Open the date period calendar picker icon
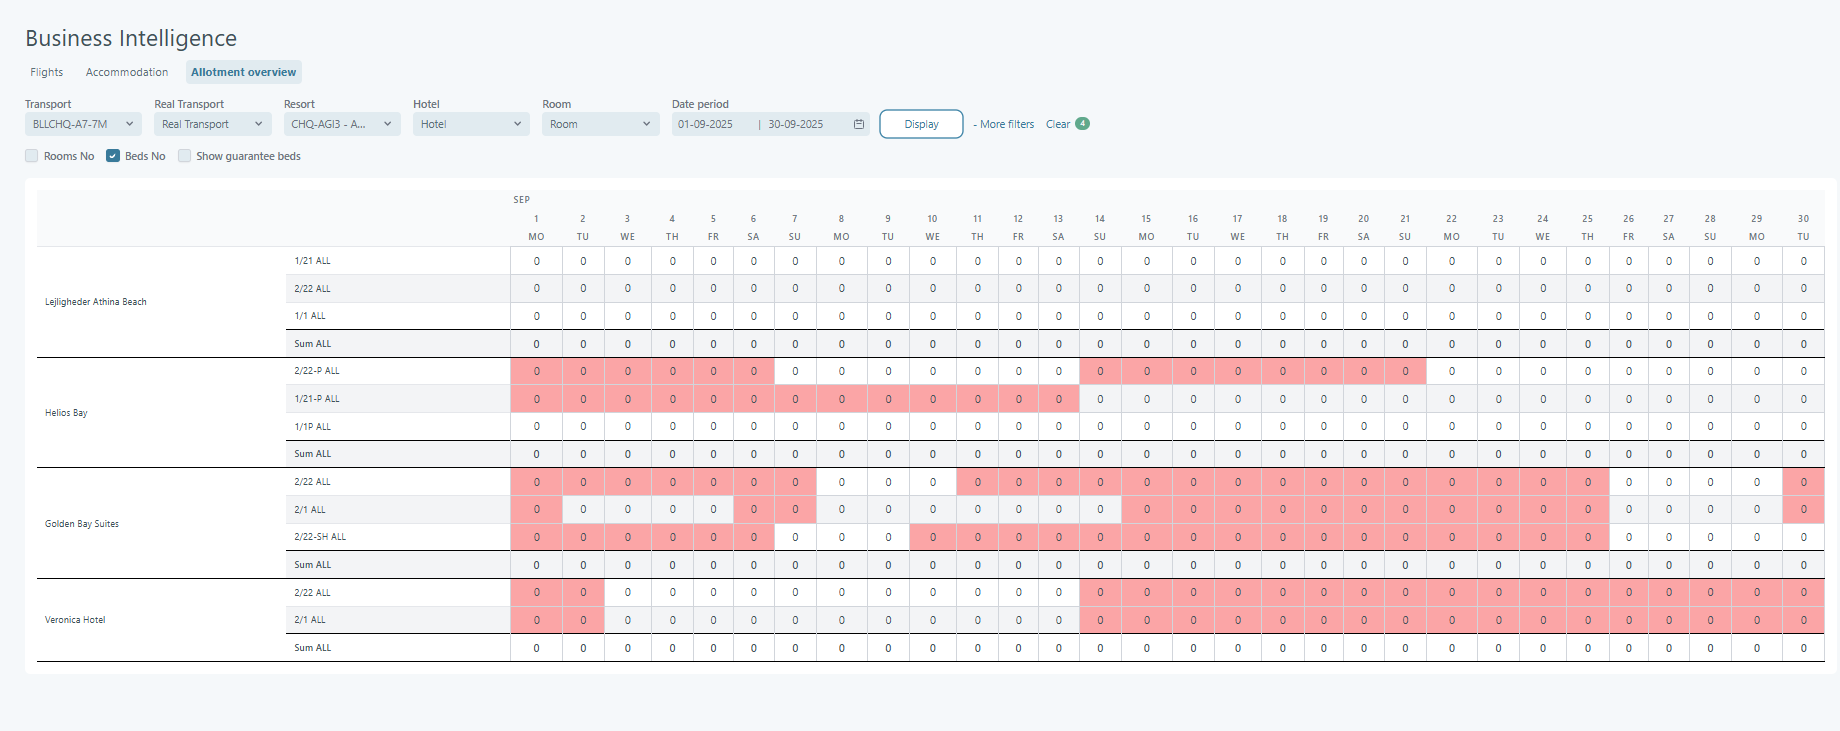1840x731 pixels. [858, 124]
